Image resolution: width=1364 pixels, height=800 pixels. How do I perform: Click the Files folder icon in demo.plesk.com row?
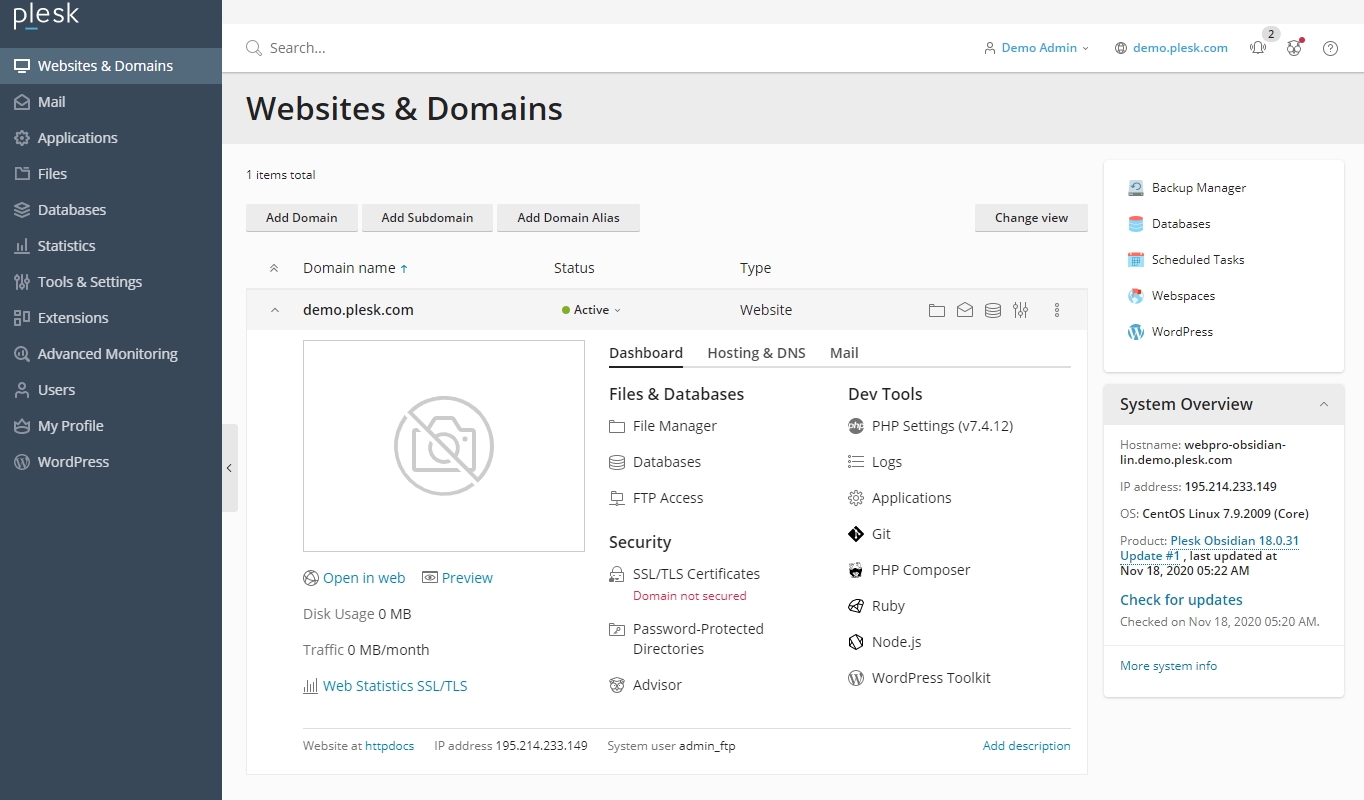point(936,310)
